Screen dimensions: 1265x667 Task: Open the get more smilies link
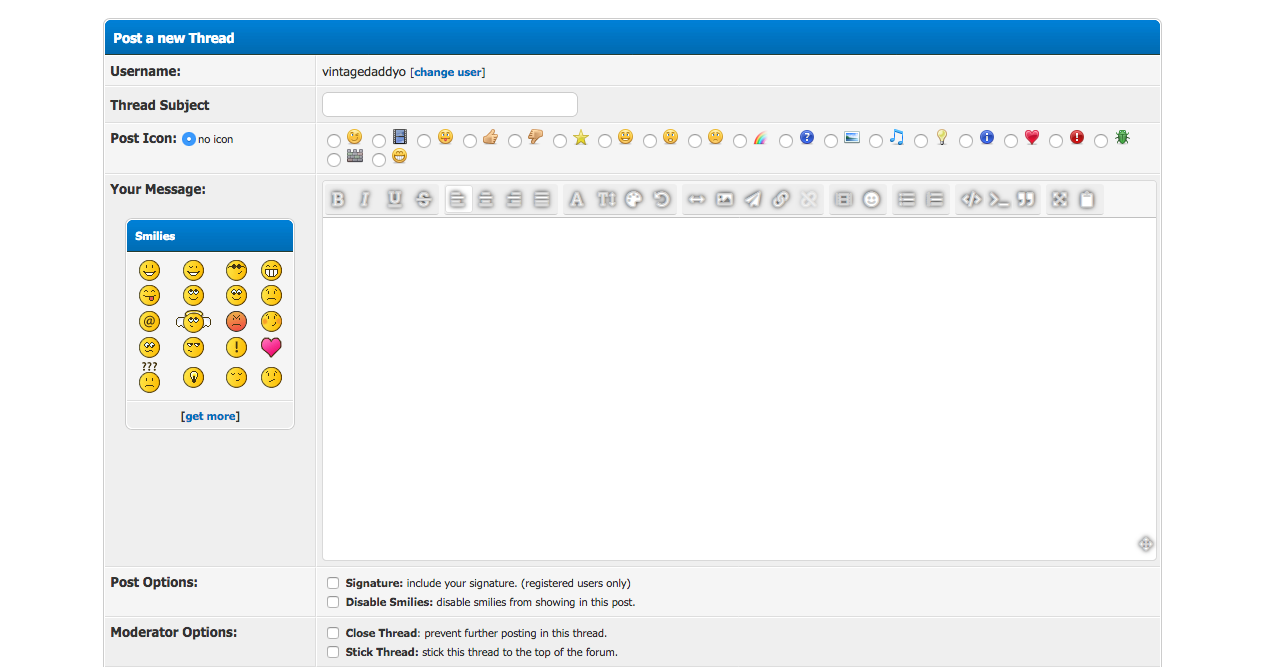point(209,416)
